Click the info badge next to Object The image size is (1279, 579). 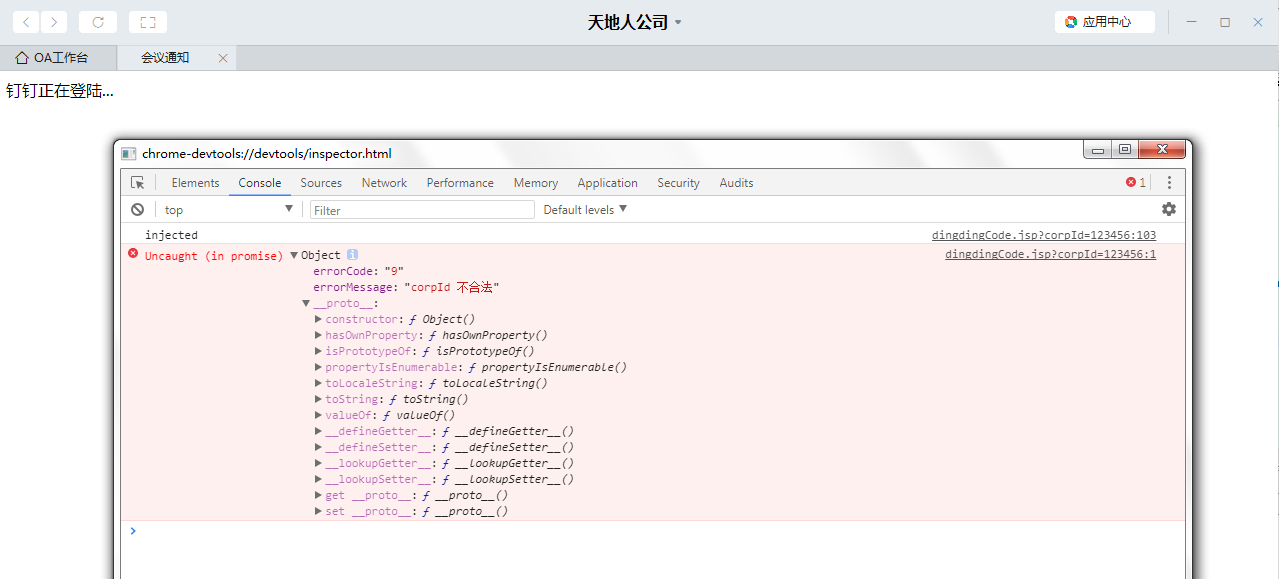(x=352, y=255)
